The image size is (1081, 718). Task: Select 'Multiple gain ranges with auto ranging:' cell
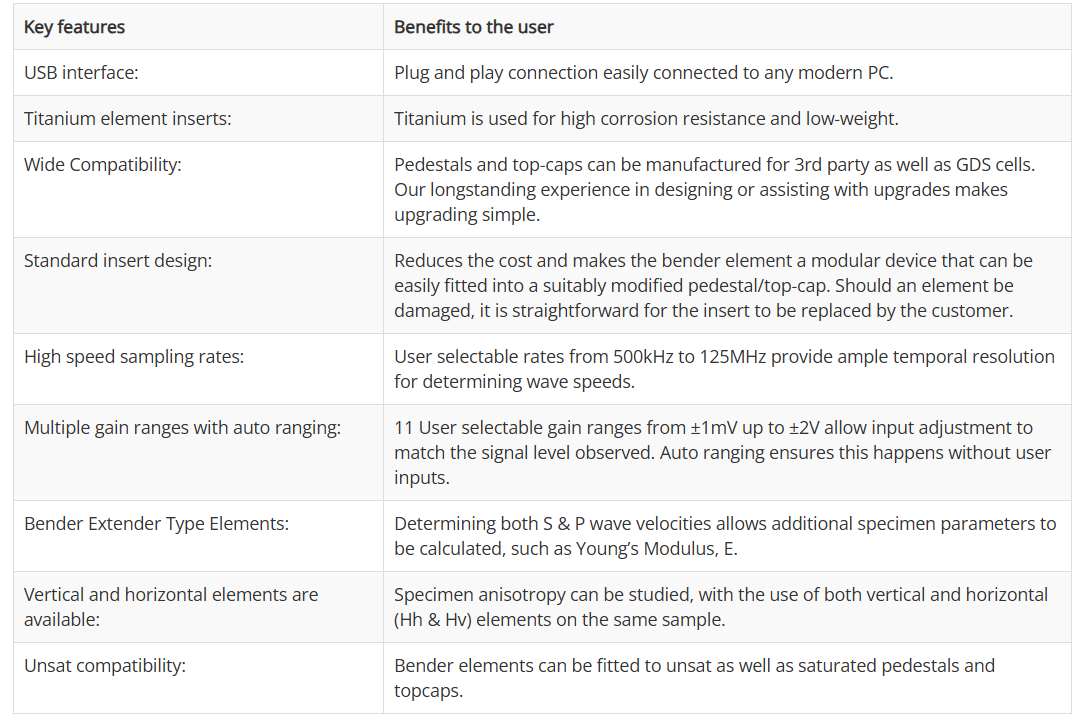pyautogui.click(x=182, y=428)
